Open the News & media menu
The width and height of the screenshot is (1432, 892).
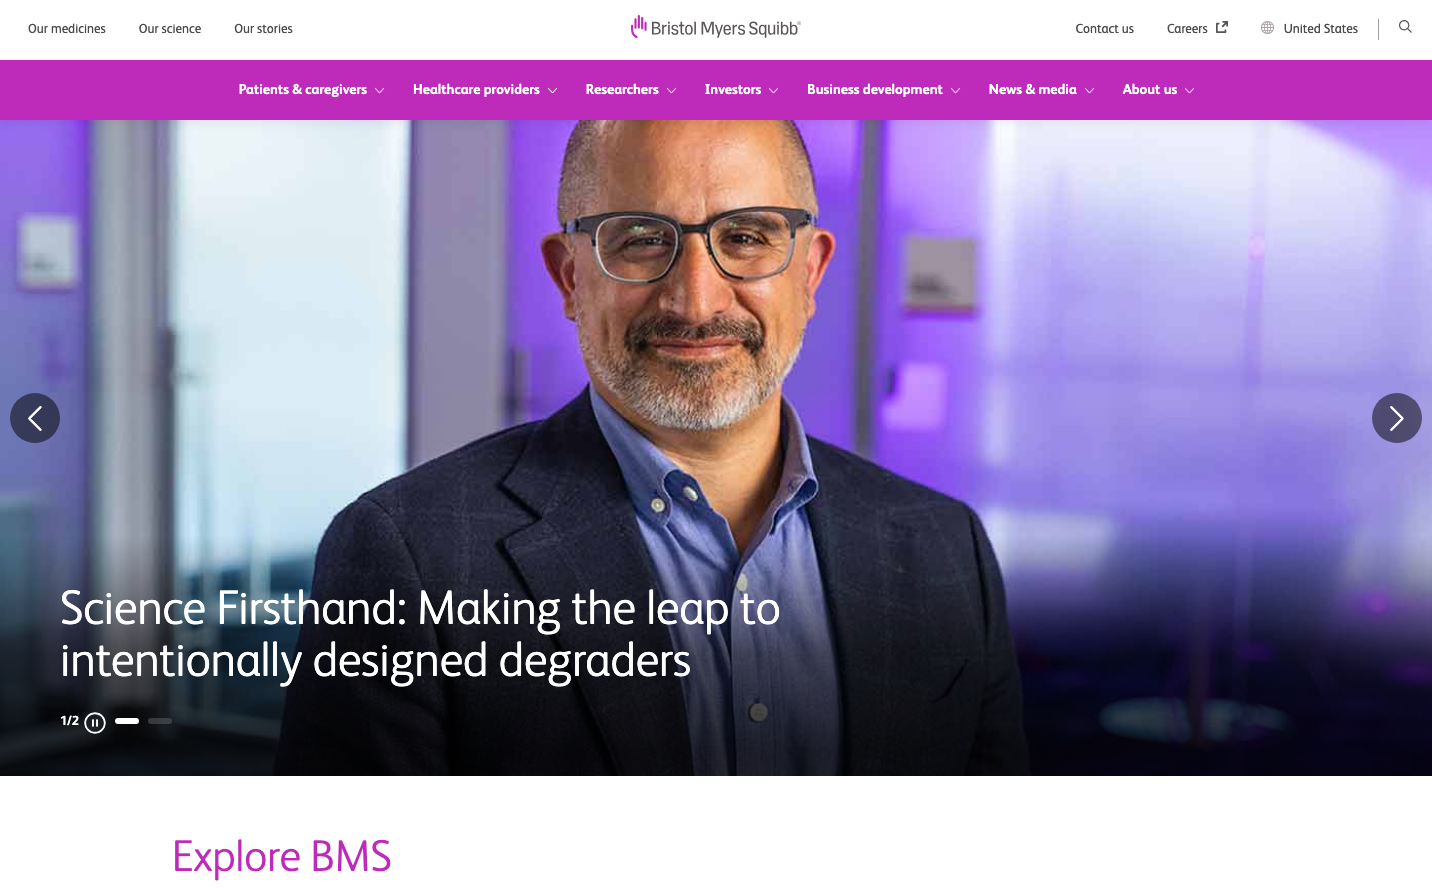tap(1041, 90)
